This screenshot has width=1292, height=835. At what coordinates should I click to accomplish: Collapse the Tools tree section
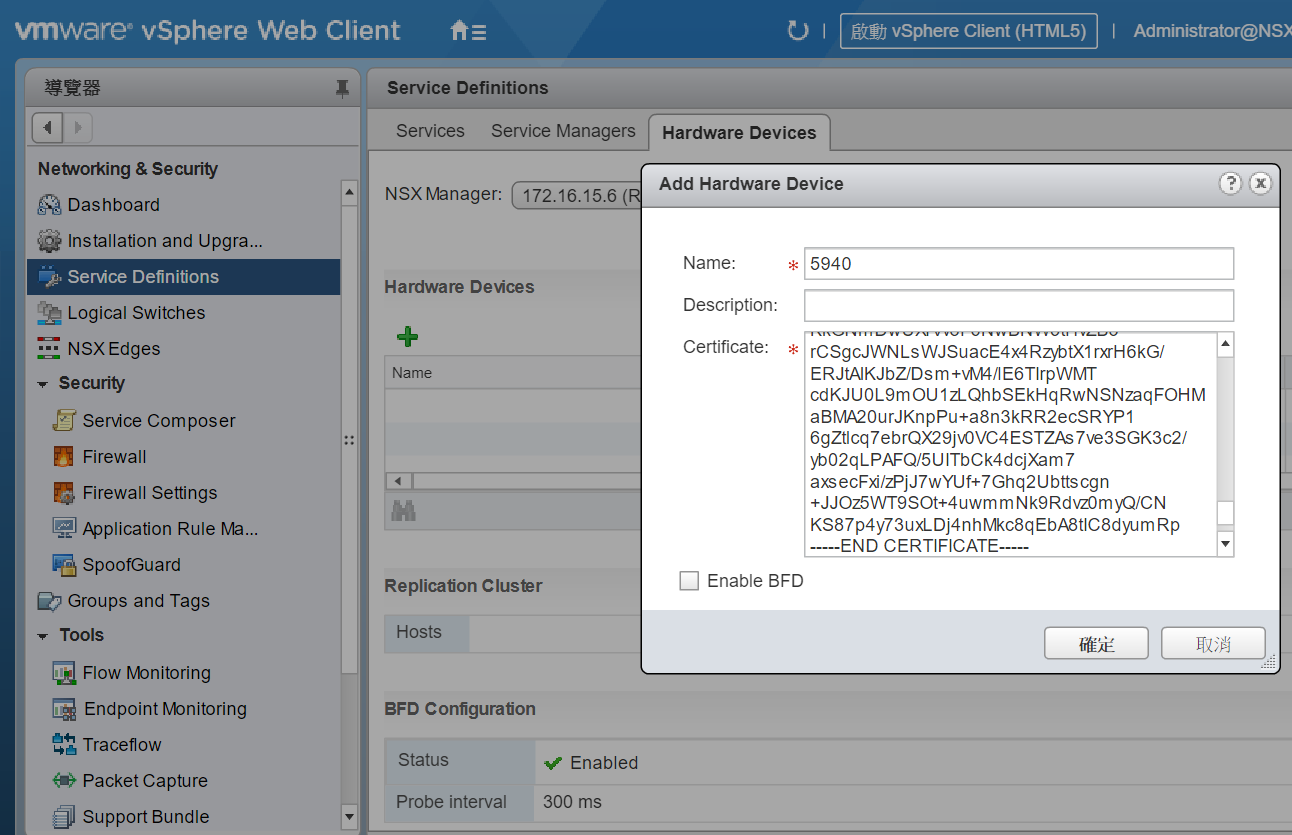pyautogui.click(x=43, y=636)
